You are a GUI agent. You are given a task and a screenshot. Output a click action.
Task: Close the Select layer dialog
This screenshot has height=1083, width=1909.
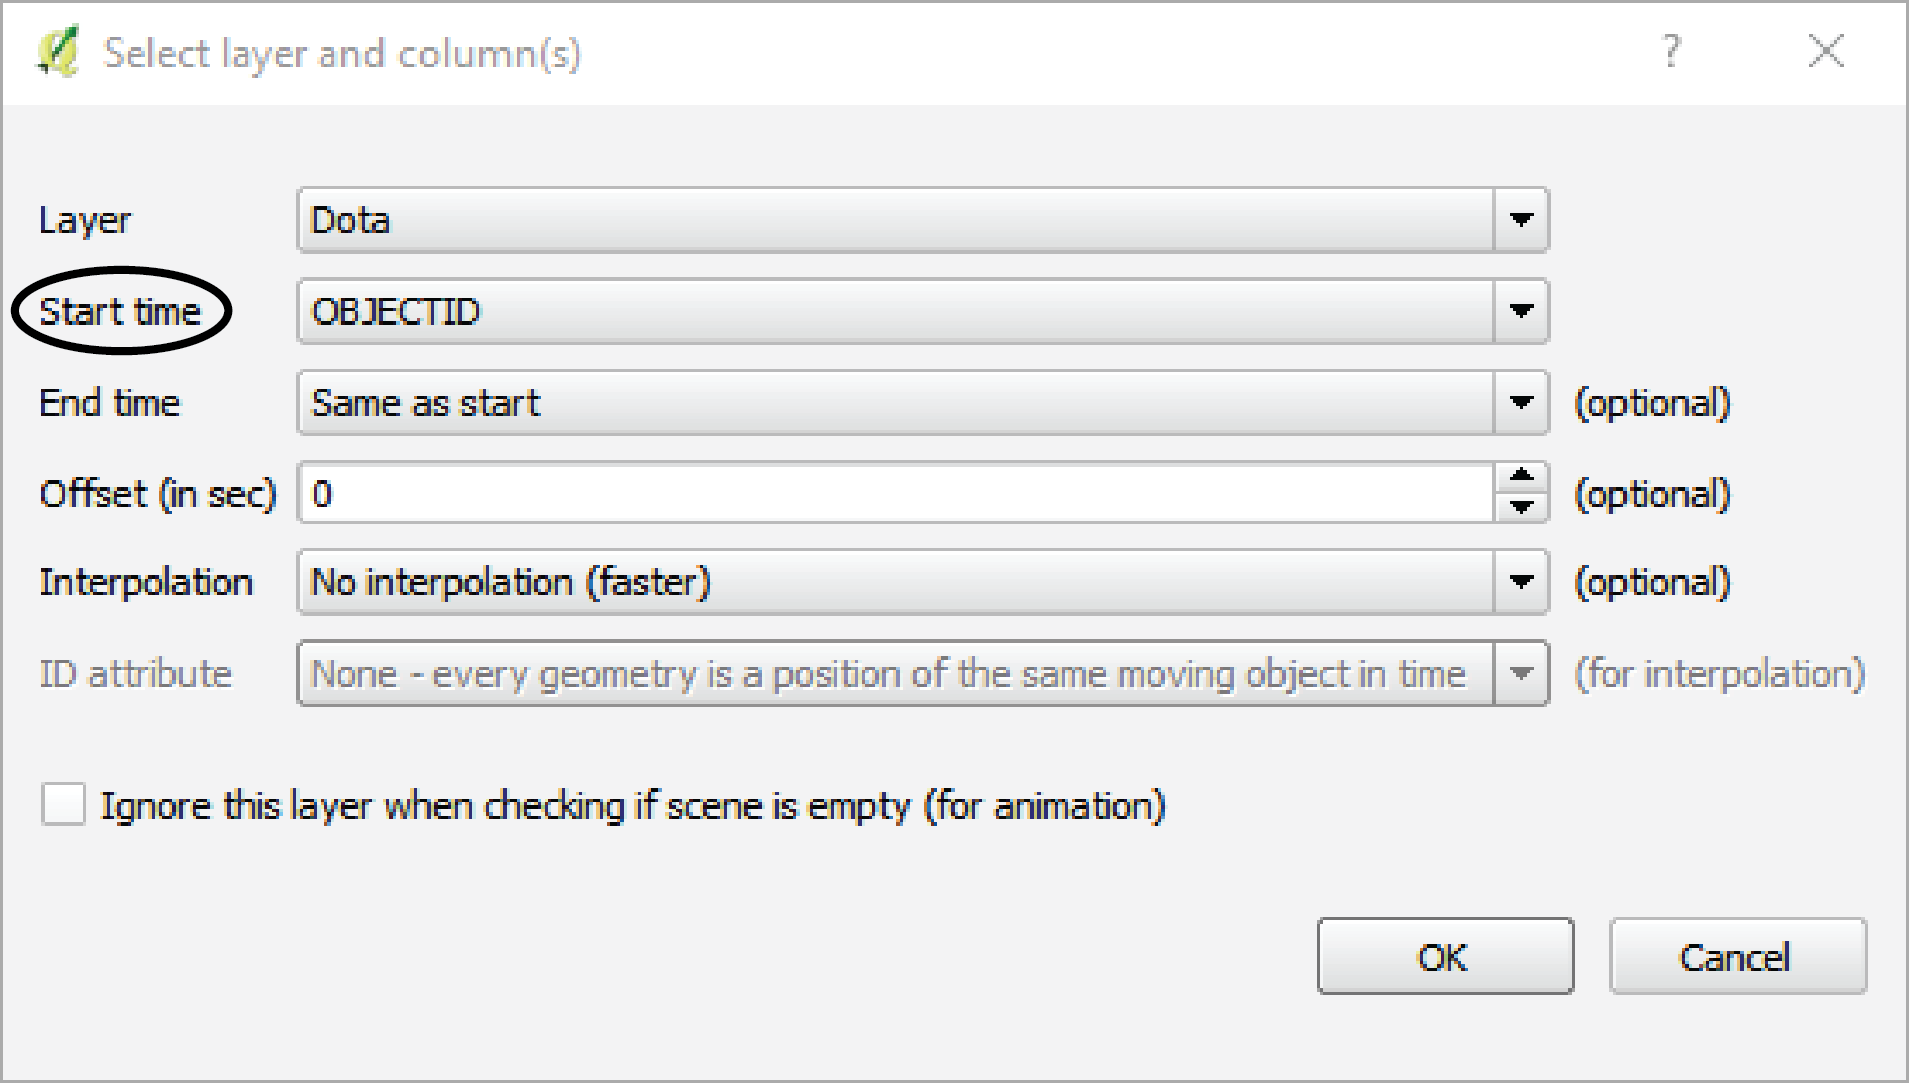[x=1826, y=51]
